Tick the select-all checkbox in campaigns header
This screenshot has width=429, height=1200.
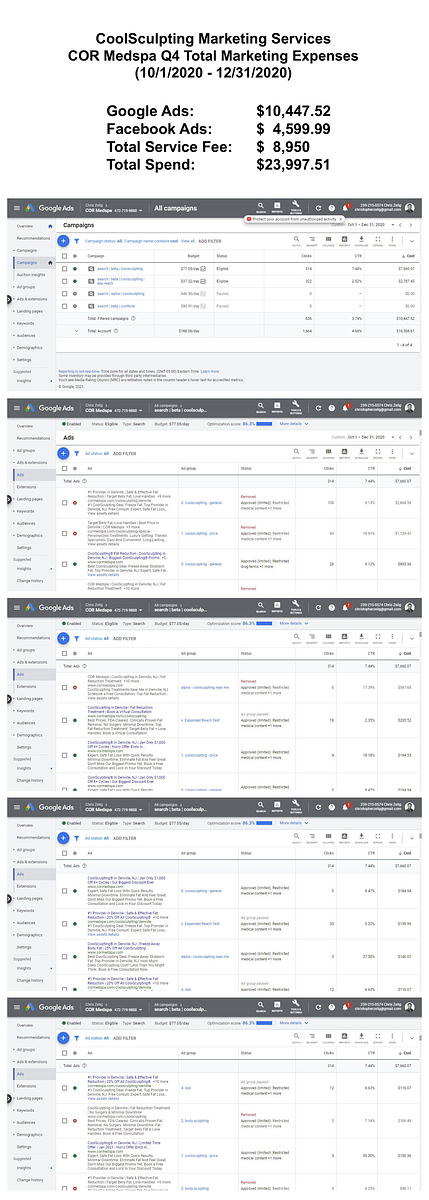coord(64,257)
